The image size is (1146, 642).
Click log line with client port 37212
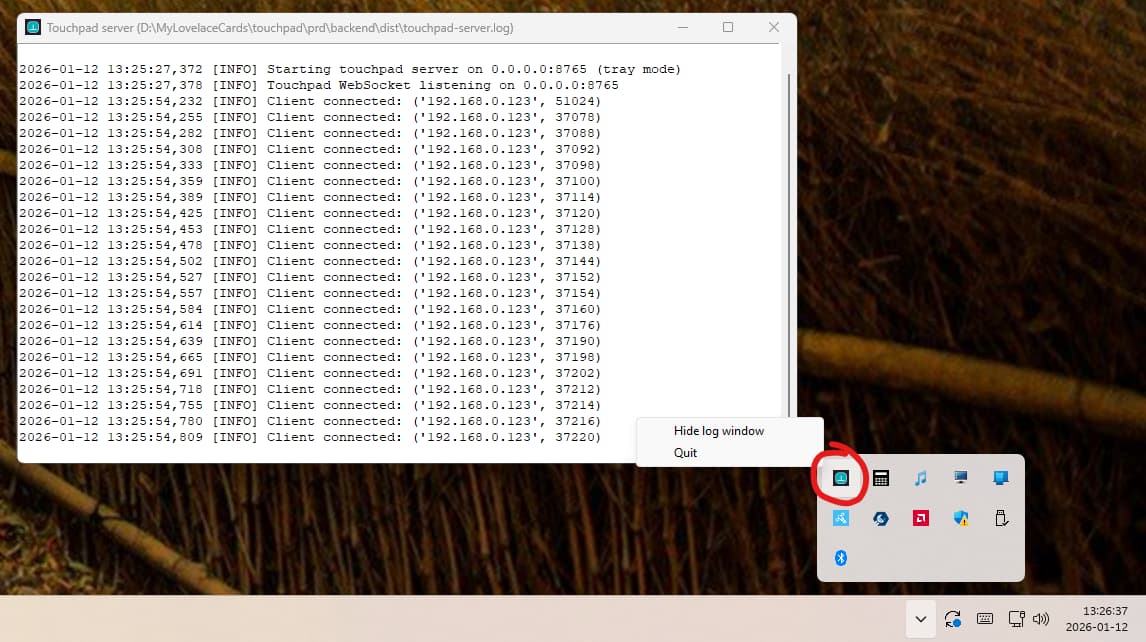point(310,390)
